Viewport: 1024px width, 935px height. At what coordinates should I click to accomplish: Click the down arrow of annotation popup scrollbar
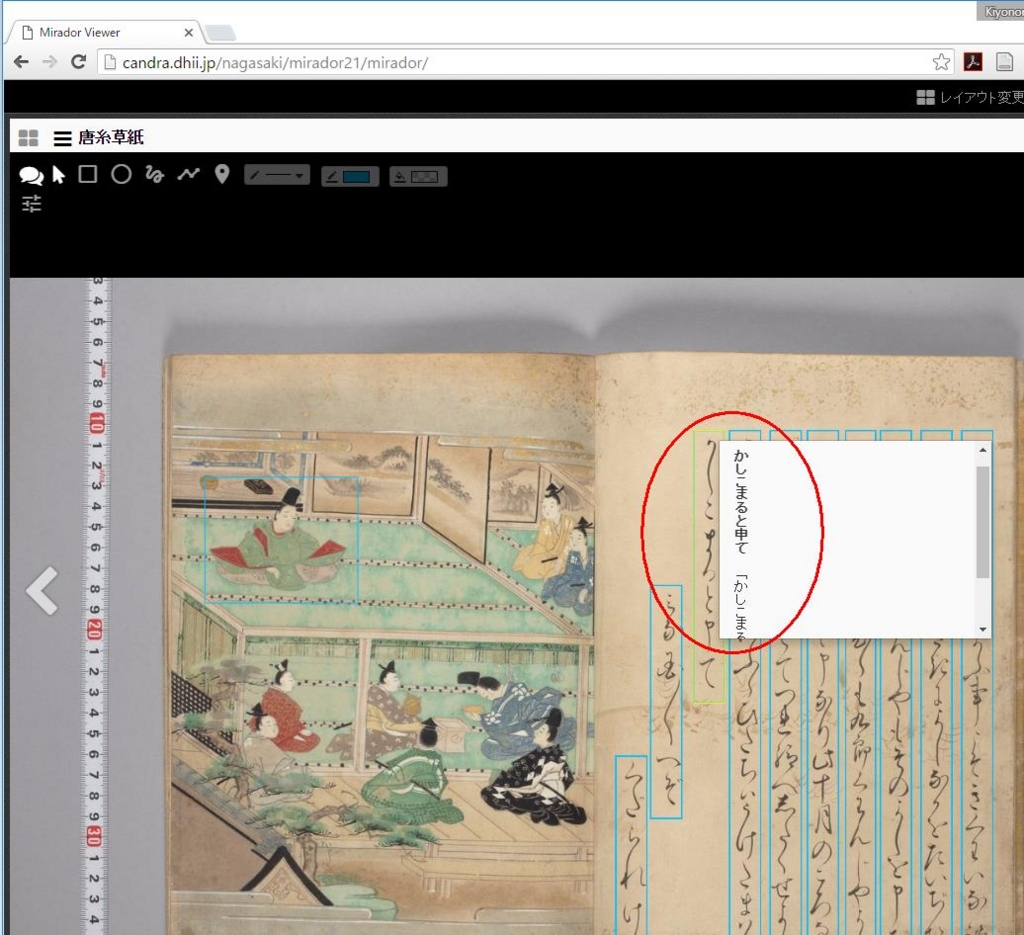[x=983, y=629]
